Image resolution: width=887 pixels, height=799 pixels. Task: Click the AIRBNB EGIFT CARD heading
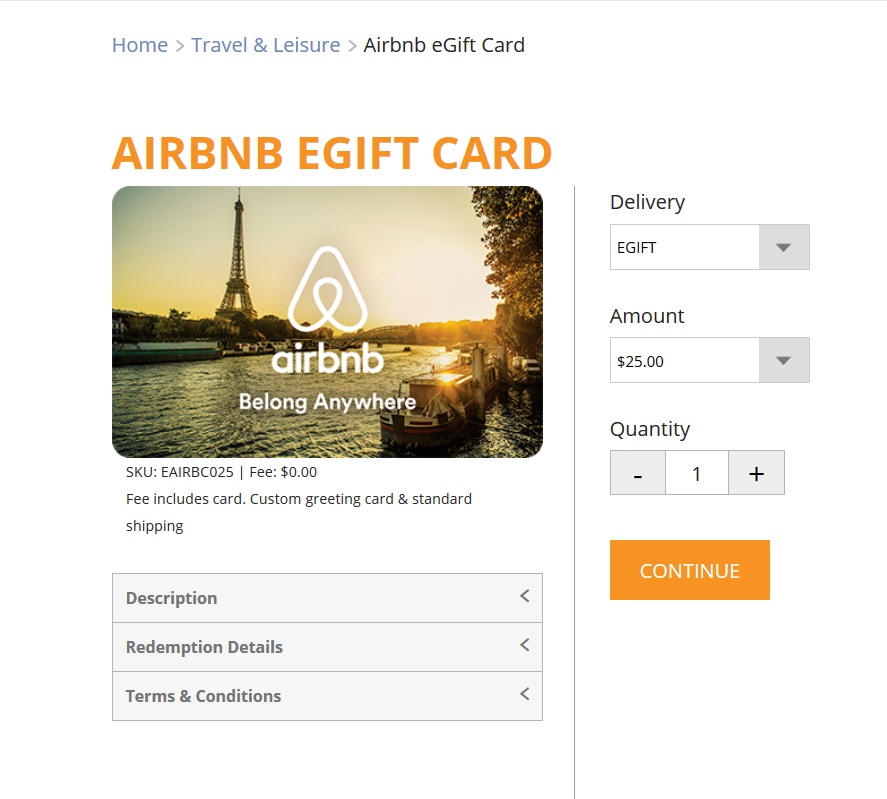(x=332, y=152)
